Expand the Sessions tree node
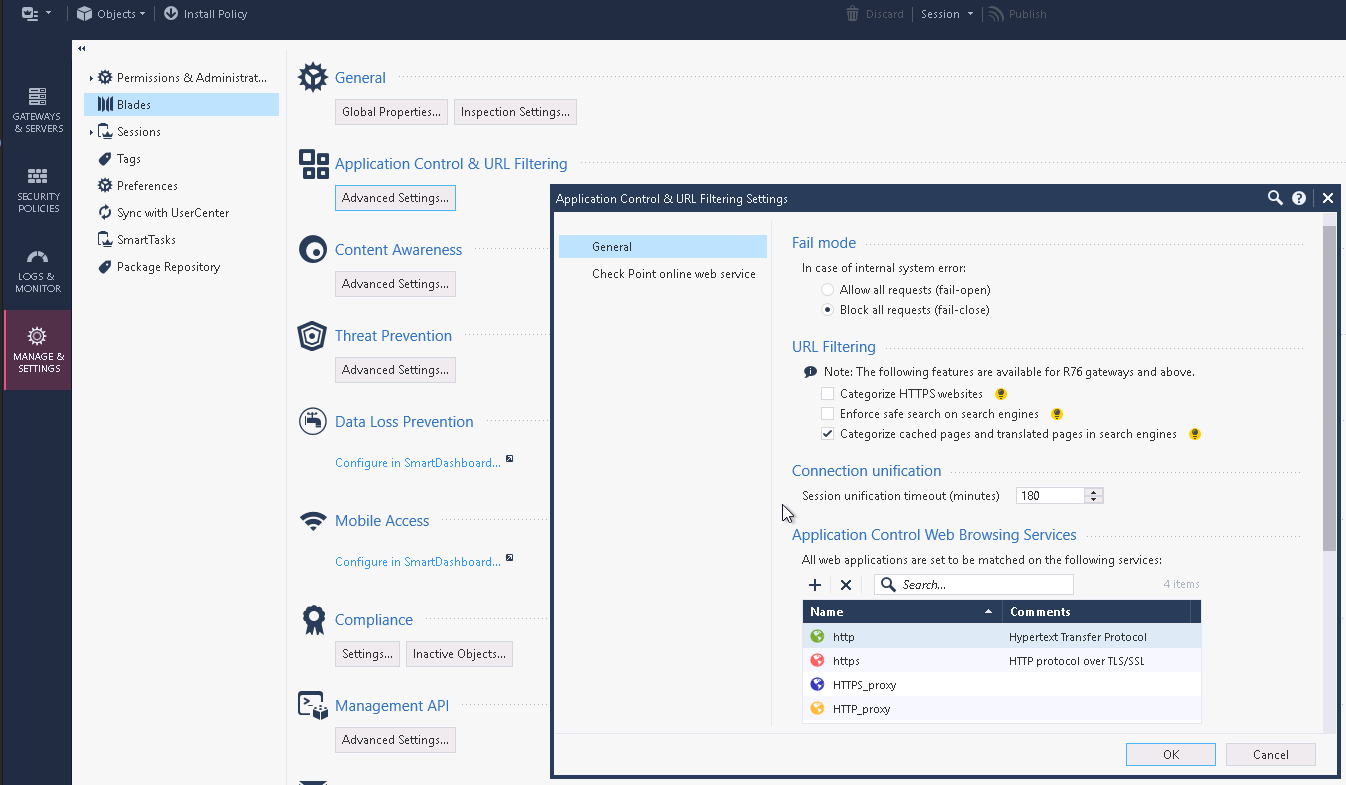 click(91, 132)
